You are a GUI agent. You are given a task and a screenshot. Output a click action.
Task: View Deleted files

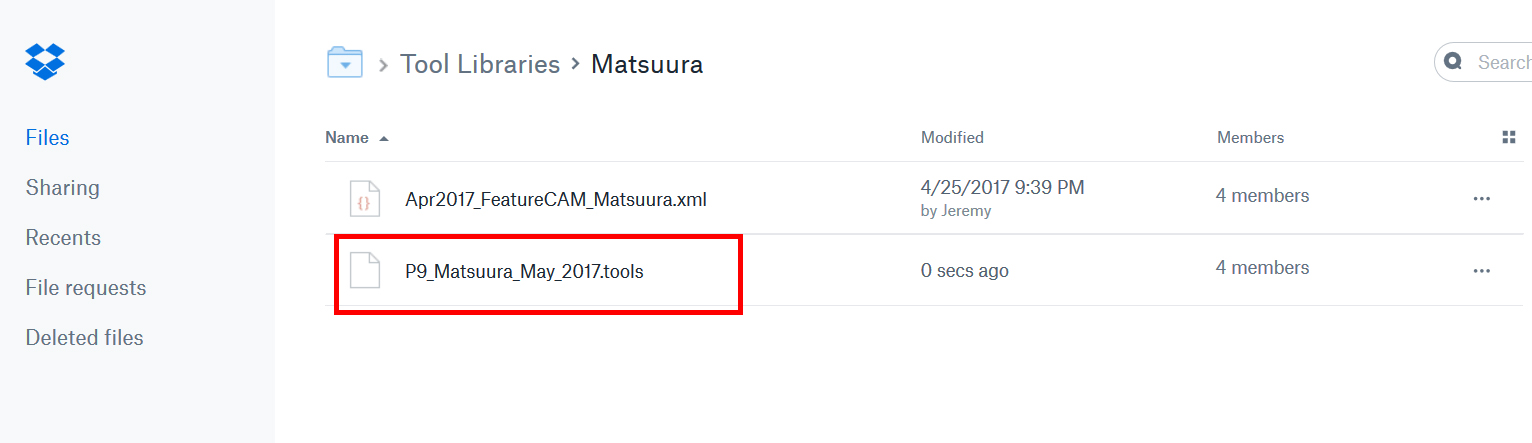tap(84, 338)
